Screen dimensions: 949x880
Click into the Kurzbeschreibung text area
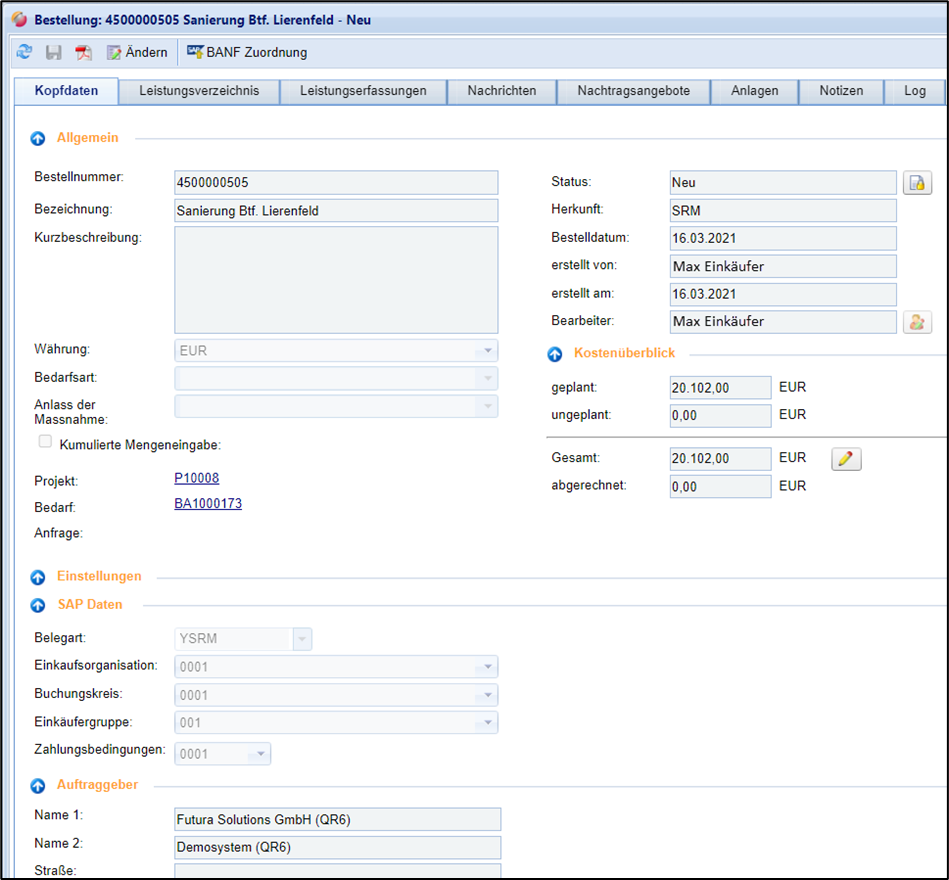pyautogui.click(x=335, y=280)
